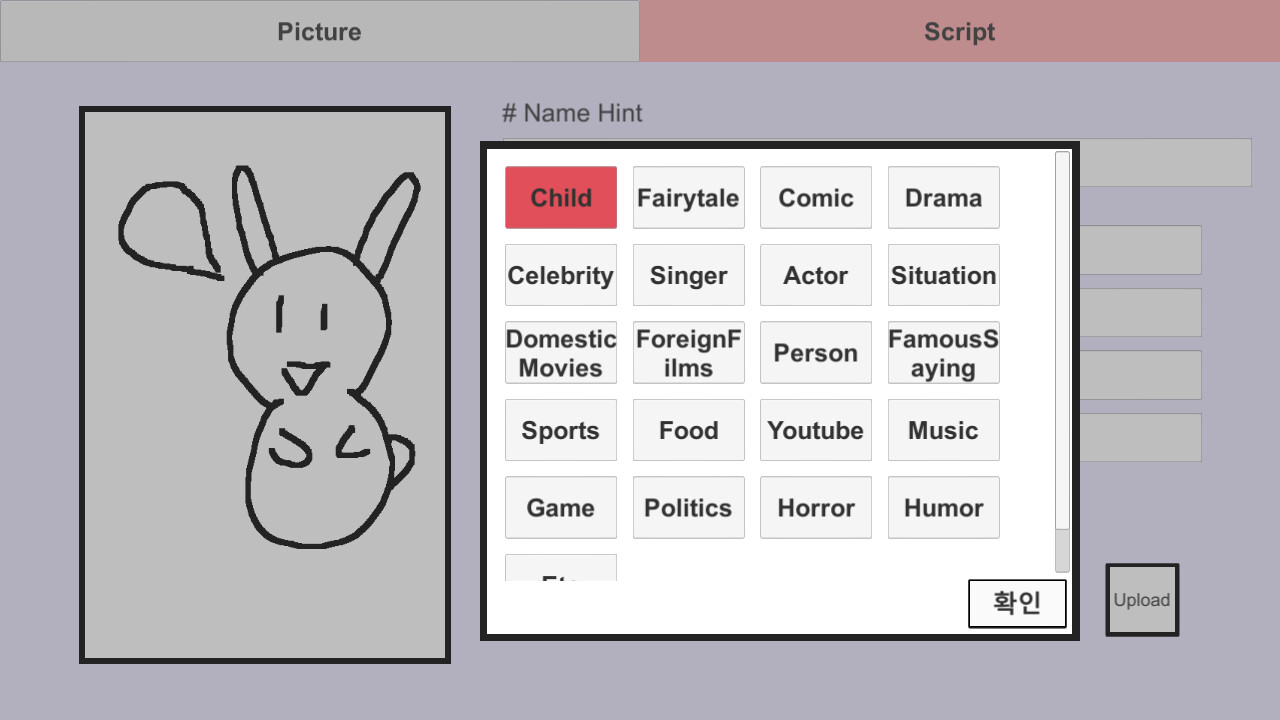
Task: Confirm selection with the 확인 button
Action: pyautogui.click(x=1017, y=603)
